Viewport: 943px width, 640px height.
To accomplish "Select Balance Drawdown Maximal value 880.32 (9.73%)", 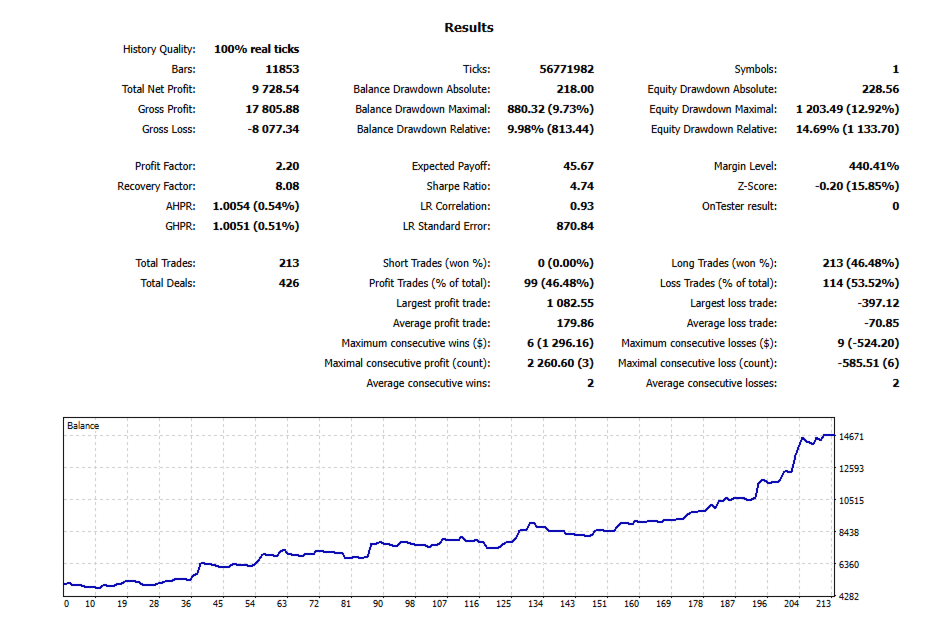I will 550,109.
